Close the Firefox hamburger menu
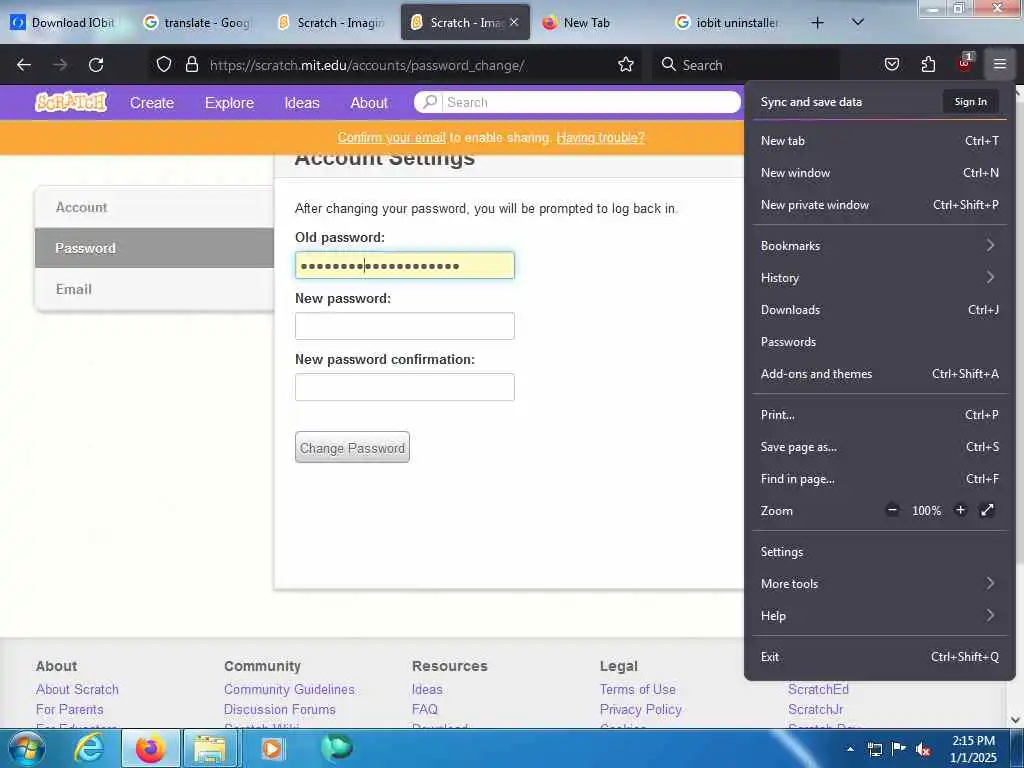Screen dimensions: 1024x768 [1000, 64]
